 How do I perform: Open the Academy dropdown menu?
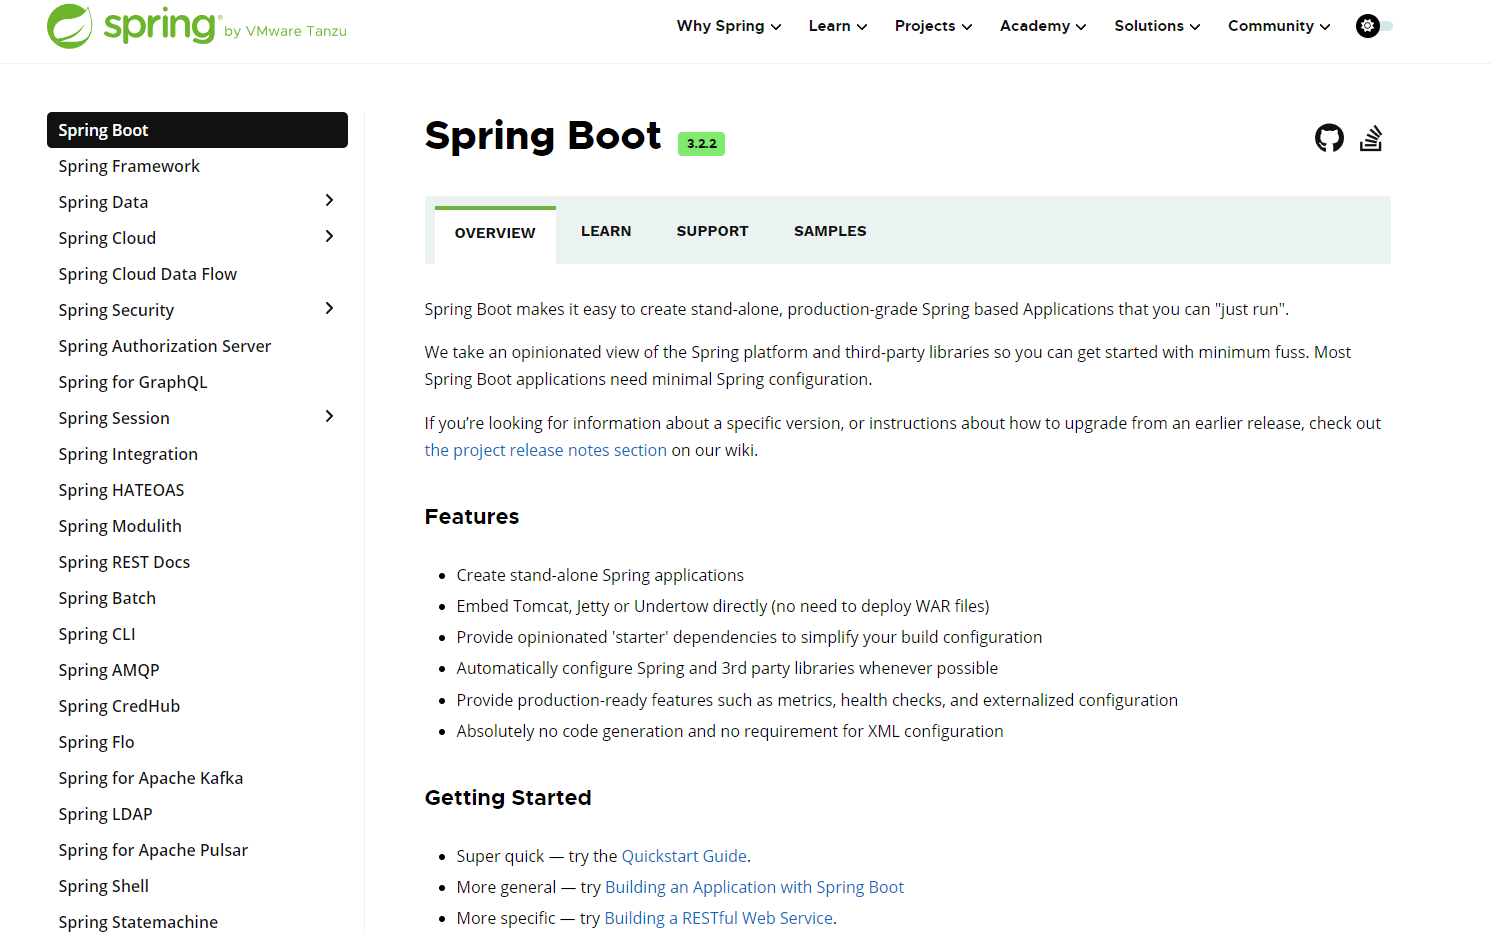pos(1043,26)
